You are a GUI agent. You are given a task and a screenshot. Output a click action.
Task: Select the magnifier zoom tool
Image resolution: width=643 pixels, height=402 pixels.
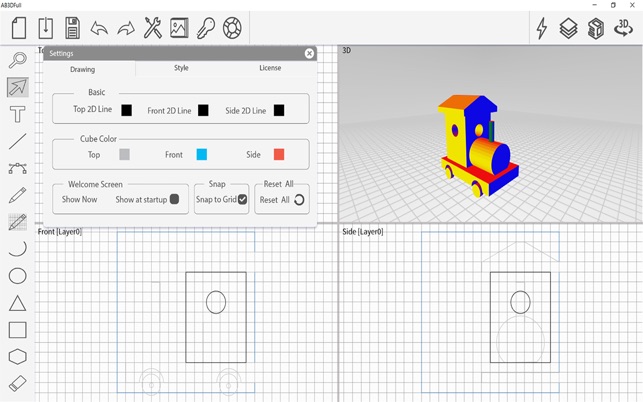tap(18, 60)
